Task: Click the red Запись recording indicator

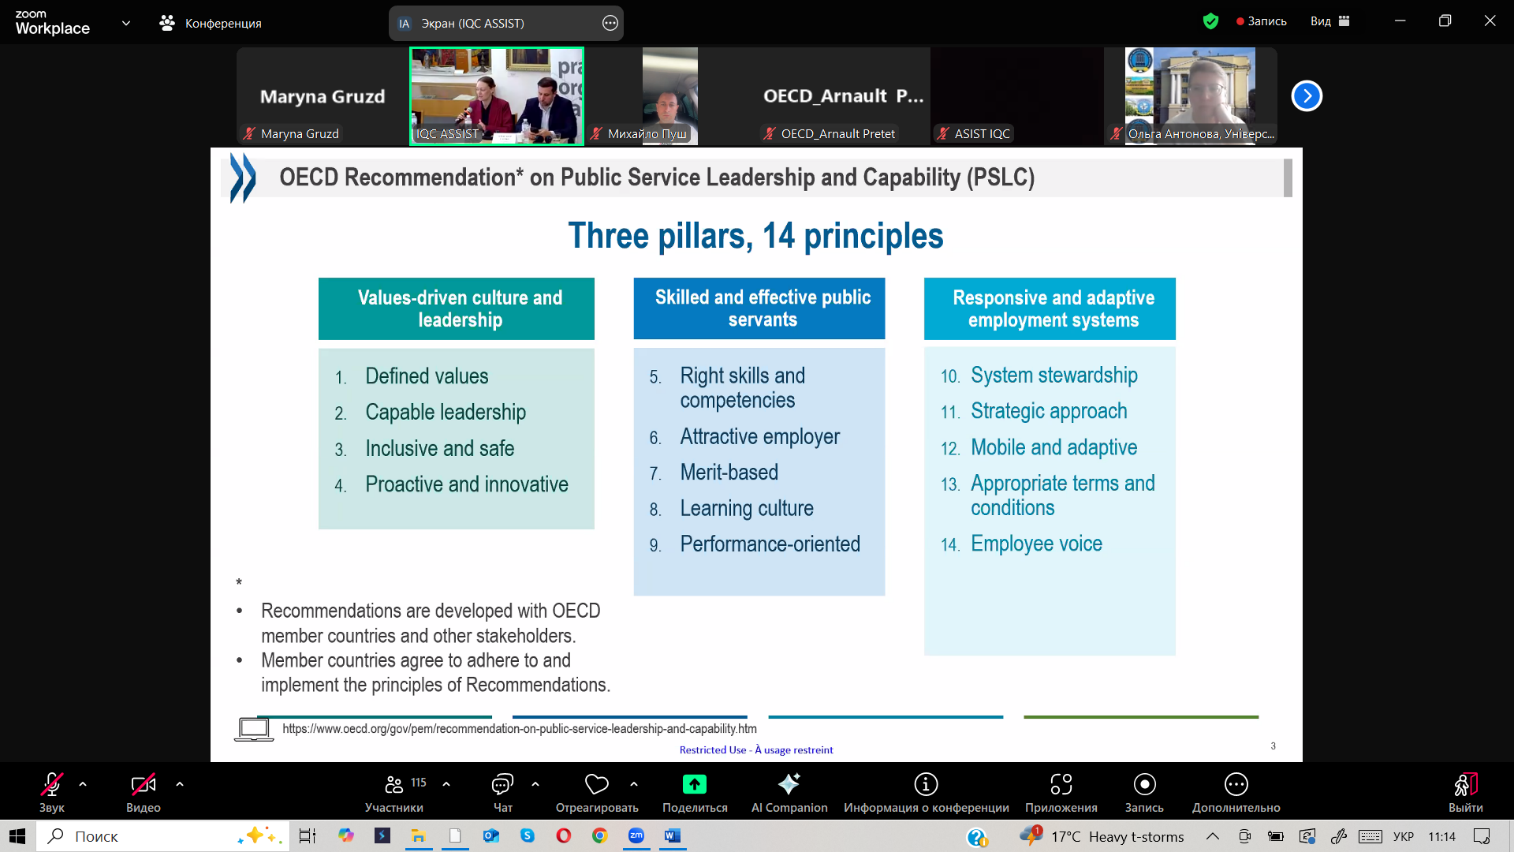Action: coord(1261,21)
